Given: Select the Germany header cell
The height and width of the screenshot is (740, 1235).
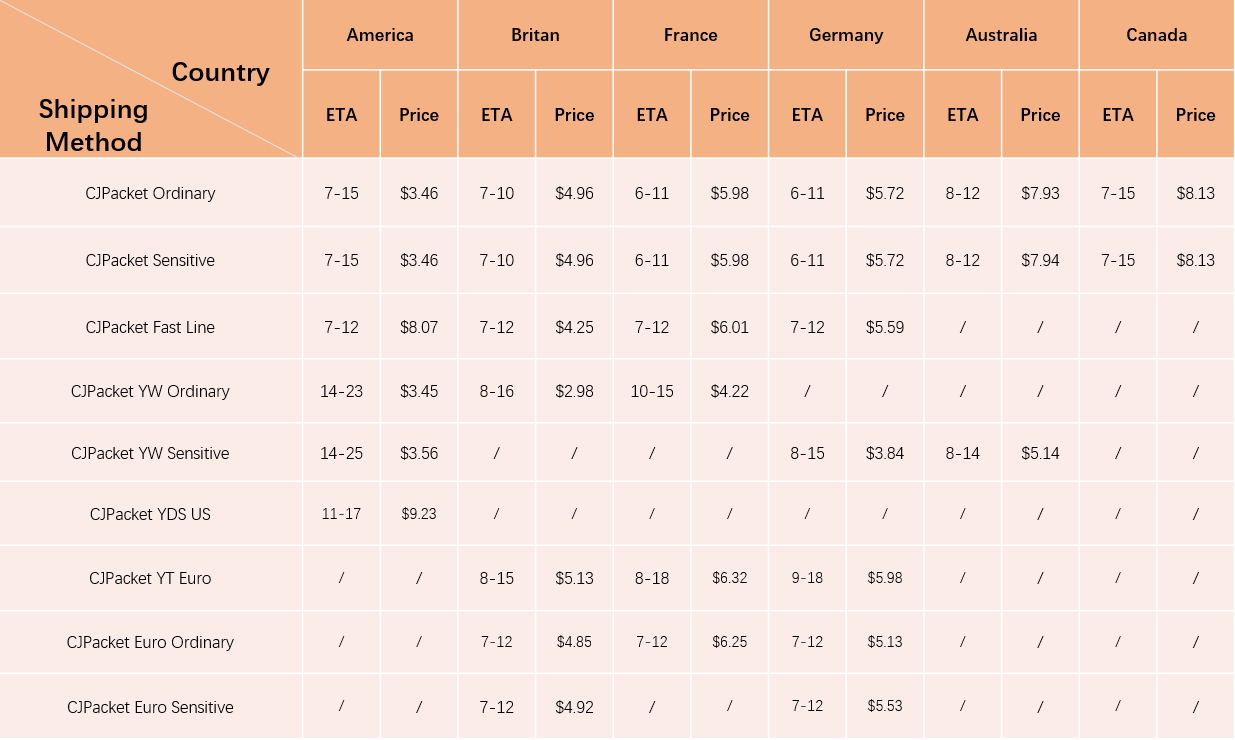Looking at the screenshot, I should coord(846,35).
